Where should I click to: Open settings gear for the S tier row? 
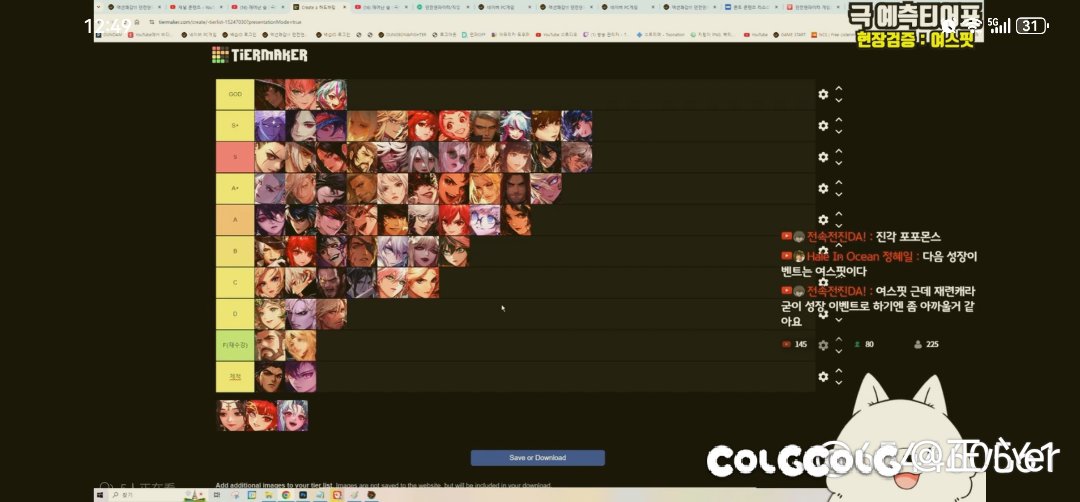[x=823, y=157]
